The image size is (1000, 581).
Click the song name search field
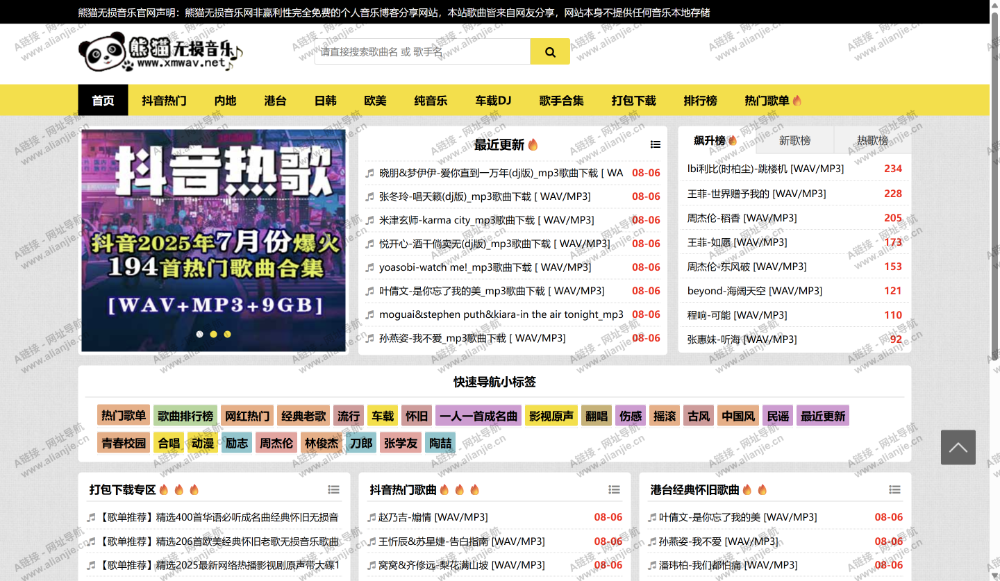pos(422,52)
